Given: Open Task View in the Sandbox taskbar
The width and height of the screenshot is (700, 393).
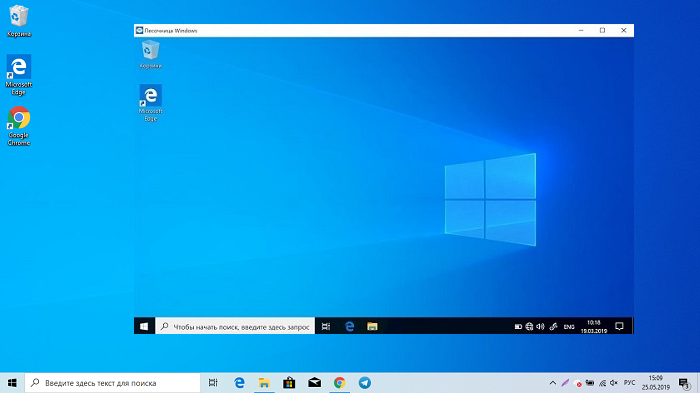Looking at the screenshot, I should click(x=326, y=326).
